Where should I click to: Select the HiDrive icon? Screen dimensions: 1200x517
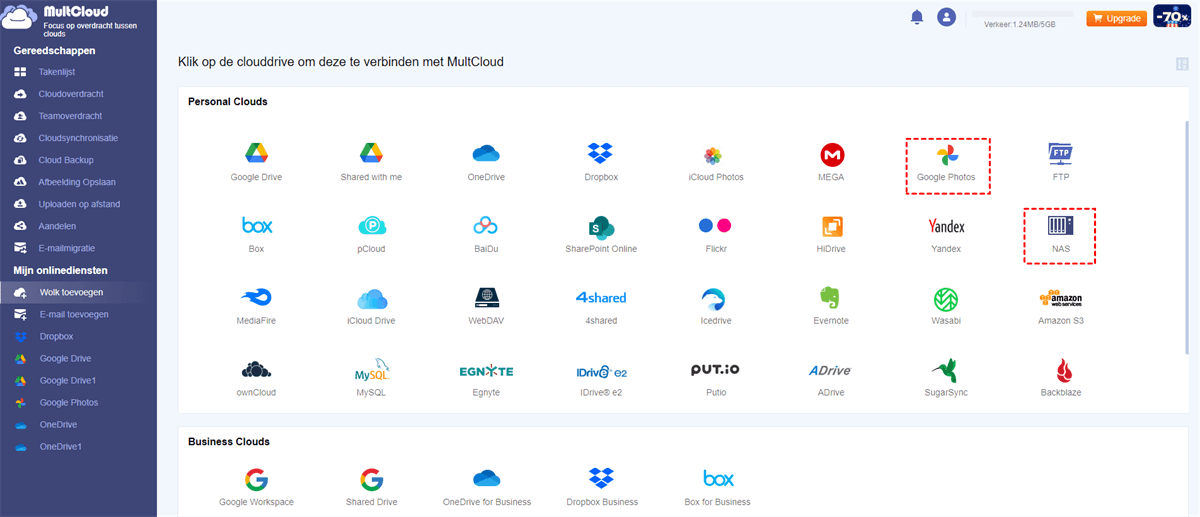[831, 226]
